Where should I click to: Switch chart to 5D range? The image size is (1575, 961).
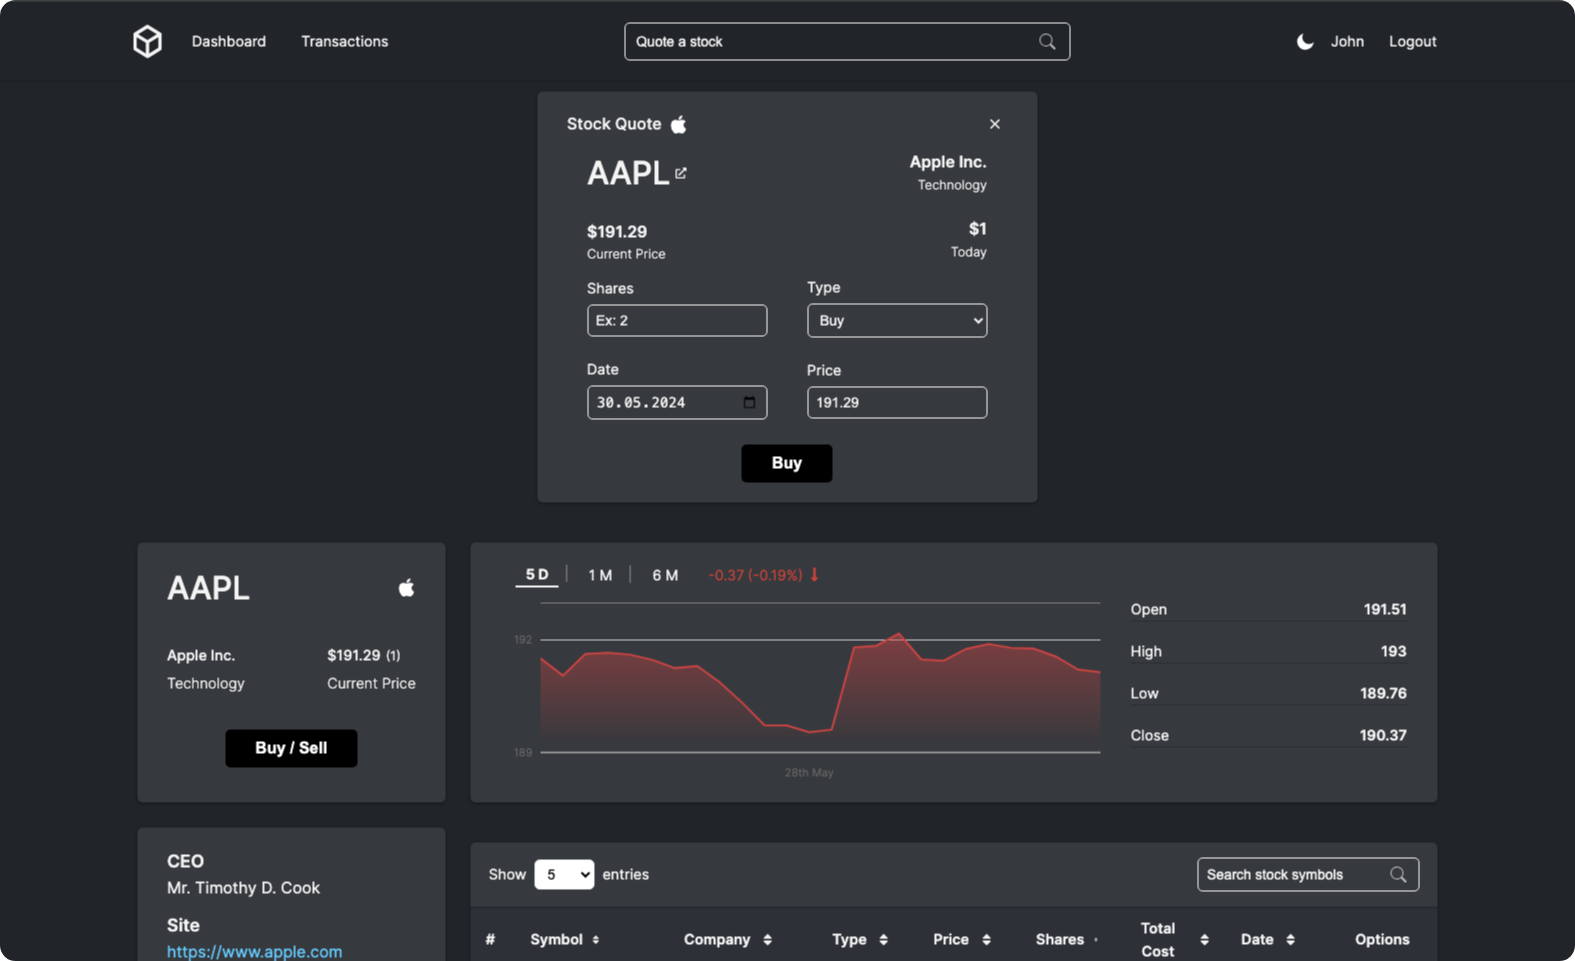click(537, 575)
